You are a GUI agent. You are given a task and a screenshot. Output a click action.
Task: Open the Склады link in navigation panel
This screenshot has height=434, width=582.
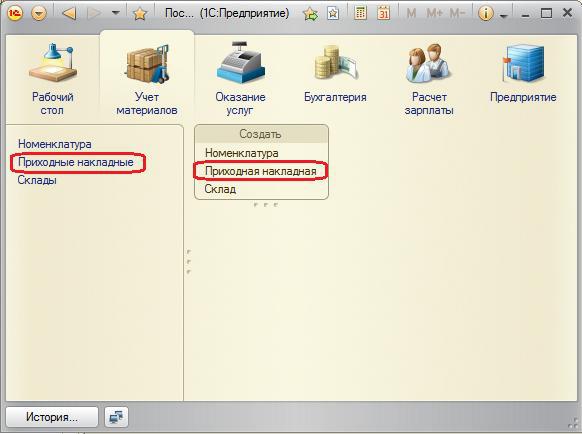click(37, 180)
